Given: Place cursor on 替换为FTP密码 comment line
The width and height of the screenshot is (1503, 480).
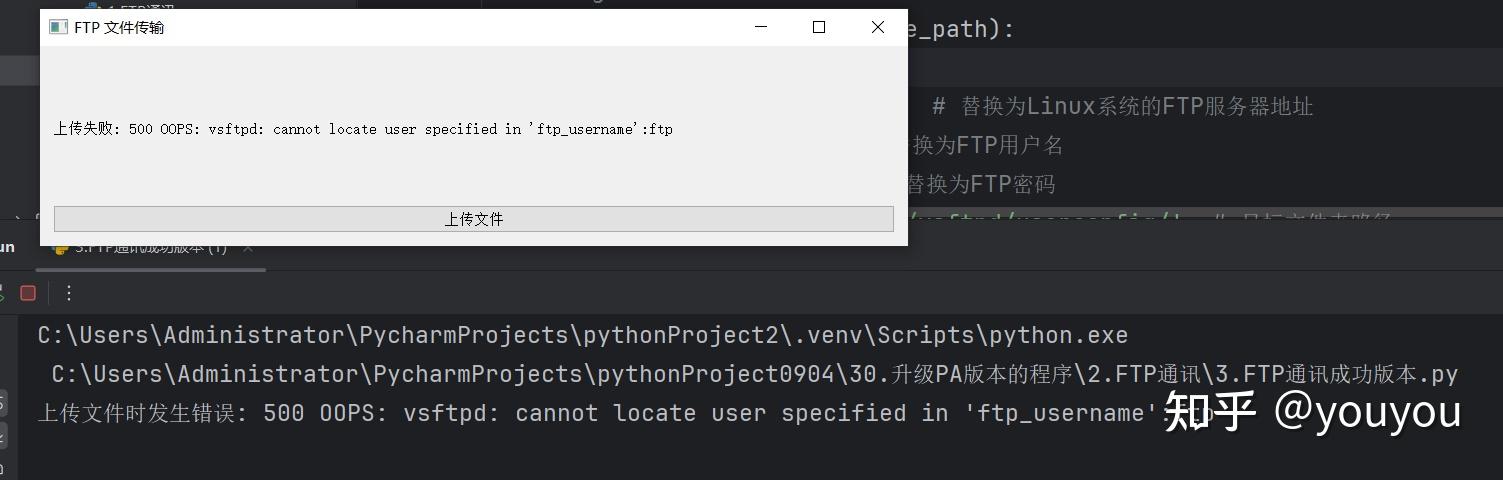Looking at the screenshot, I should click(x=980, y=184).
